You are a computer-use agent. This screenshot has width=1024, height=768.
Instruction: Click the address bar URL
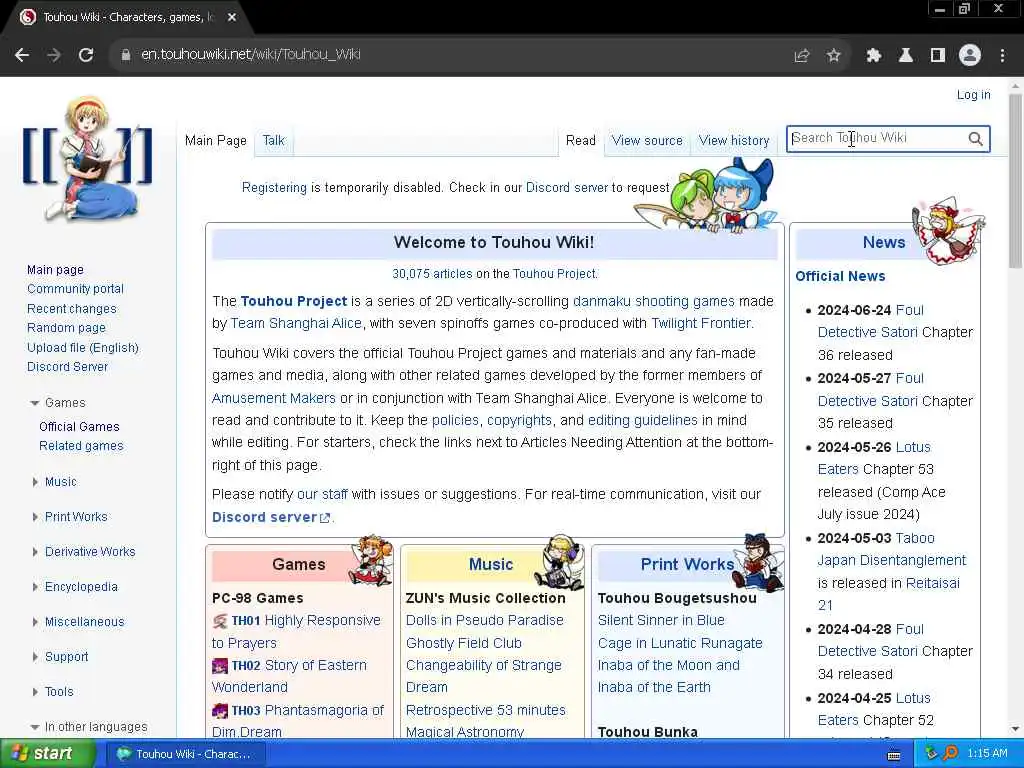251,55
